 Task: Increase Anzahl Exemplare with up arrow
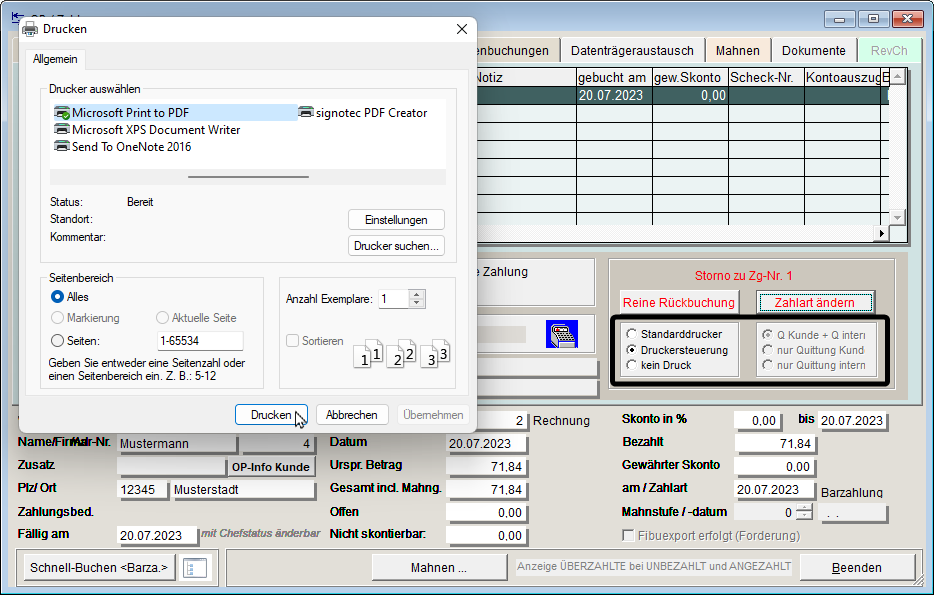point(417,294)
